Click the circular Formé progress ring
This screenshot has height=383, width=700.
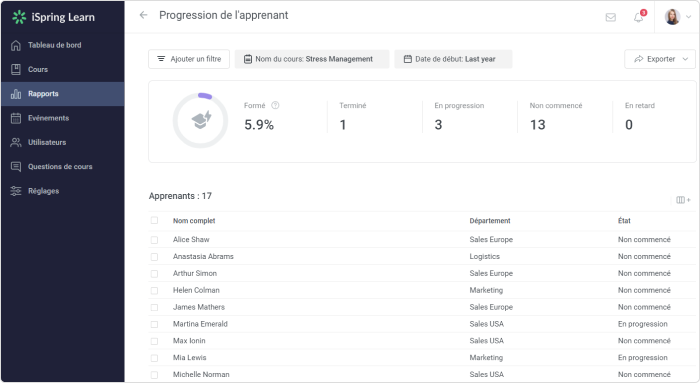click(x=200, y=121)
